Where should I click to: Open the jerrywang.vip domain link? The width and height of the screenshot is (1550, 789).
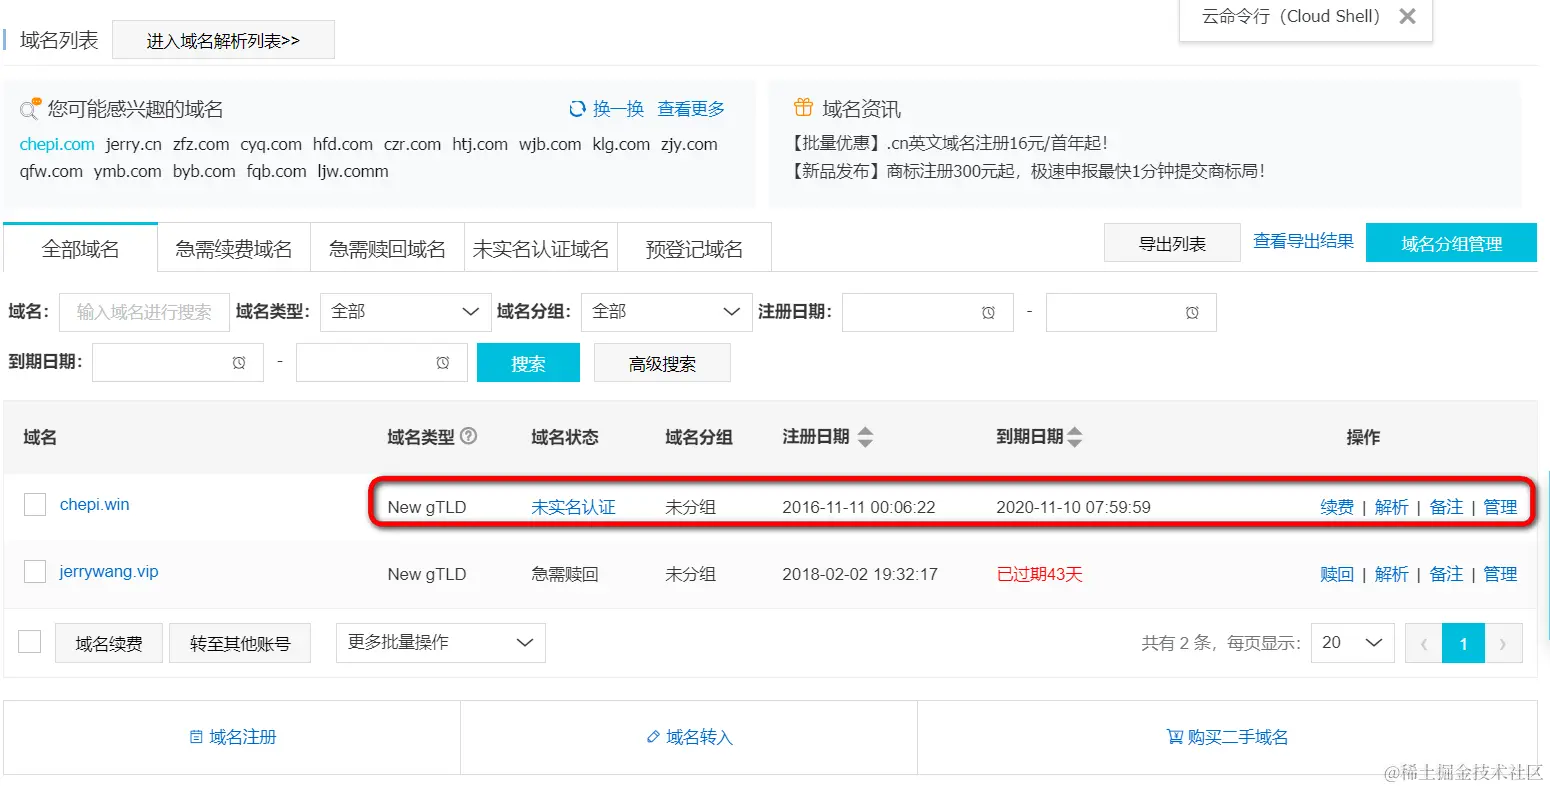(109, 571)
